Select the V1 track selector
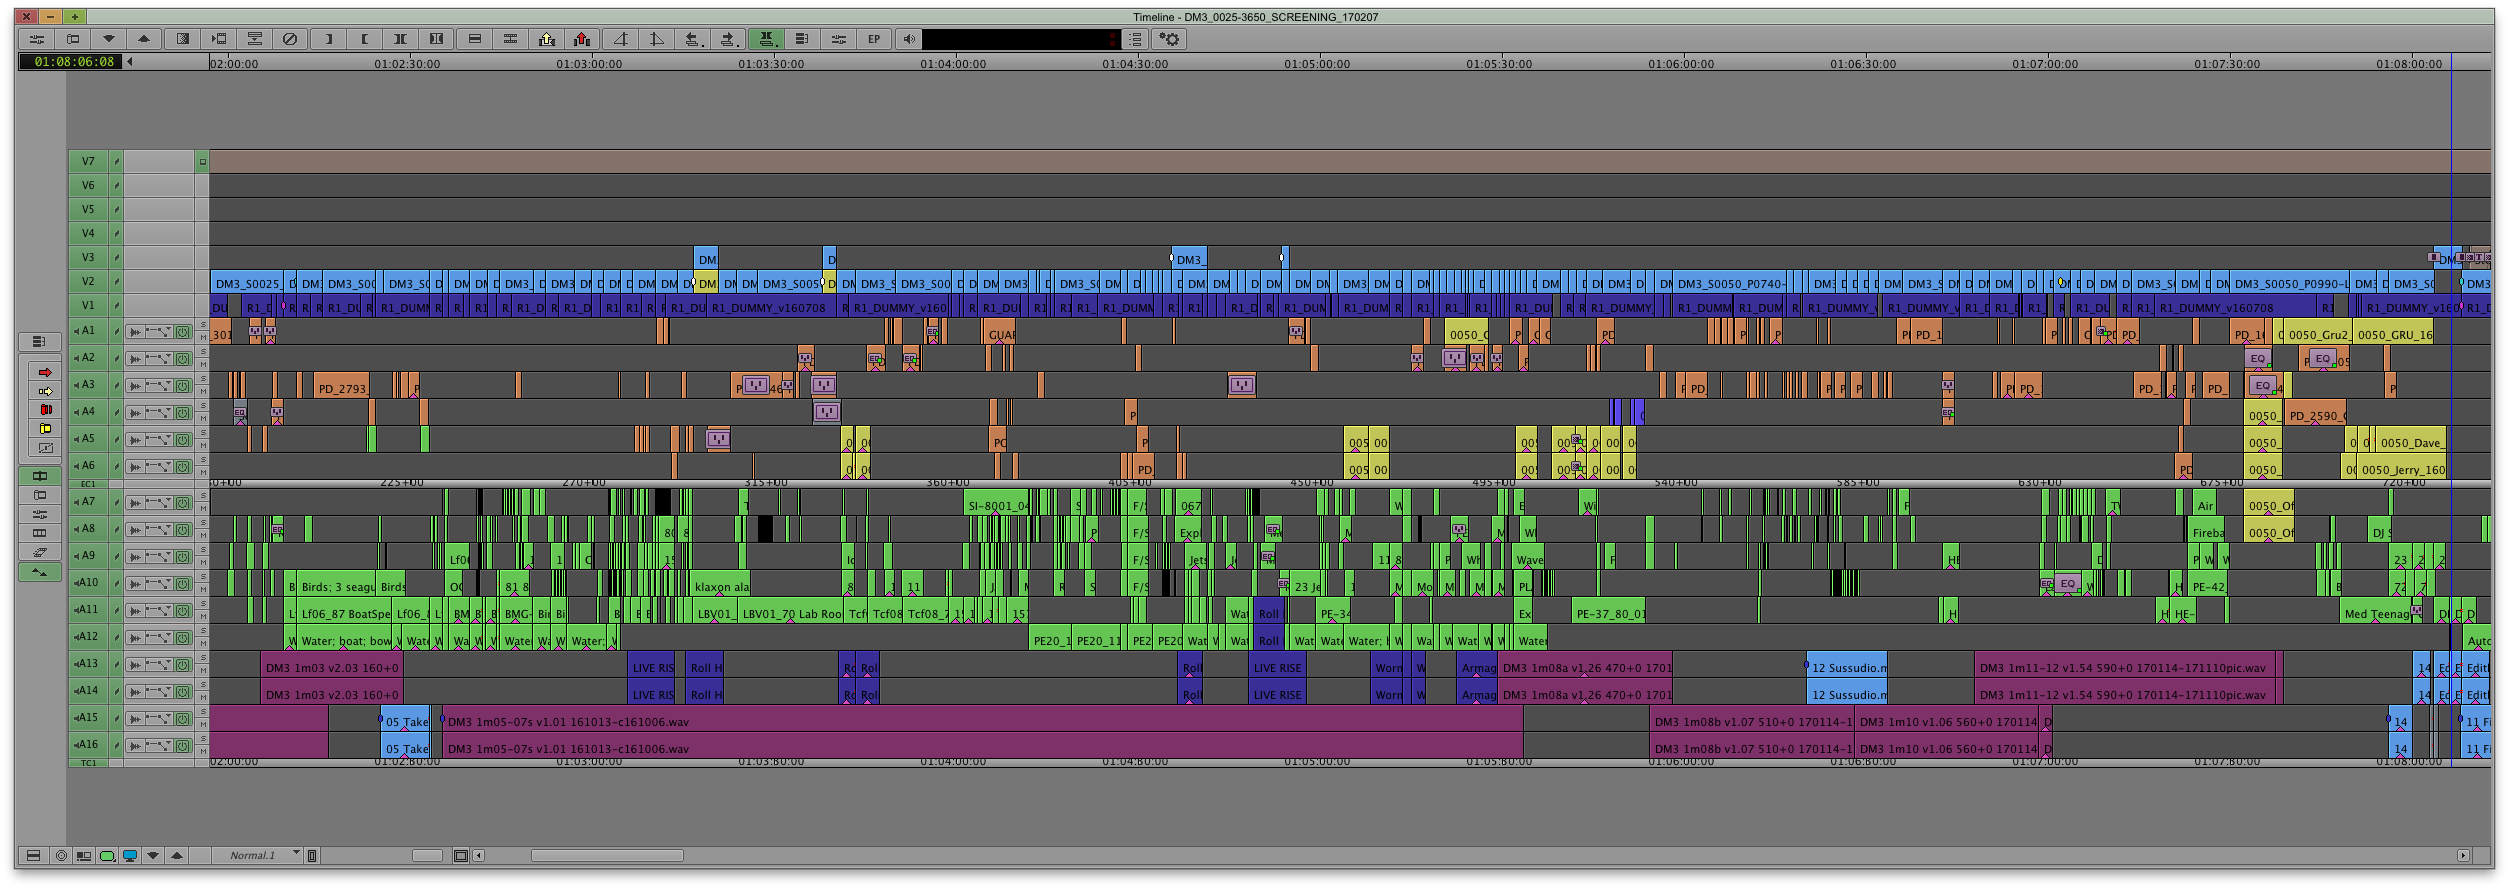The image size is (2509, 889). pyautogui.click(x=88, y=306)
